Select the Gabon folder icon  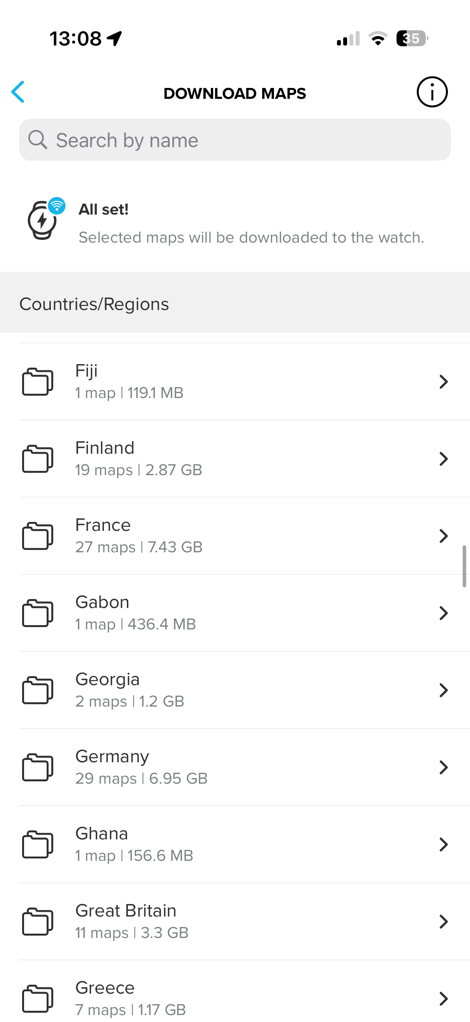(x=37, y=613)
